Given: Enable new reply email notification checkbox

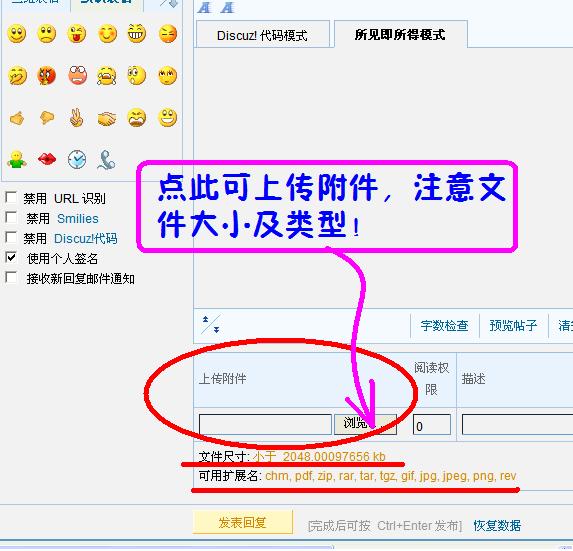Looking at the screenshot, I should pyautogui.click(x=11, y=277).
